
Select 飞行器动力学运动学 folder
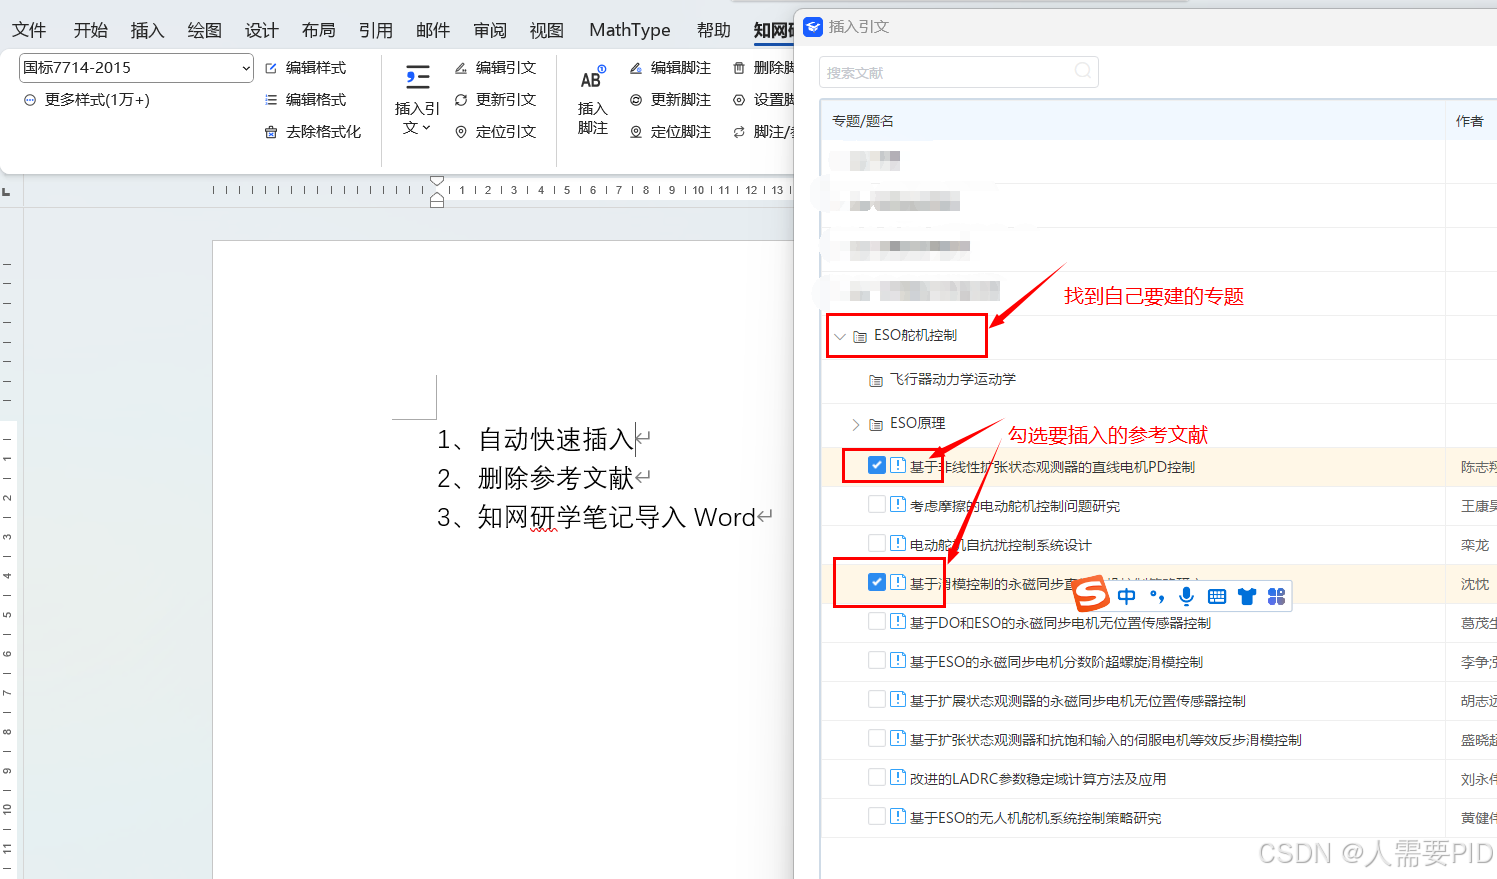coord(952,380)
